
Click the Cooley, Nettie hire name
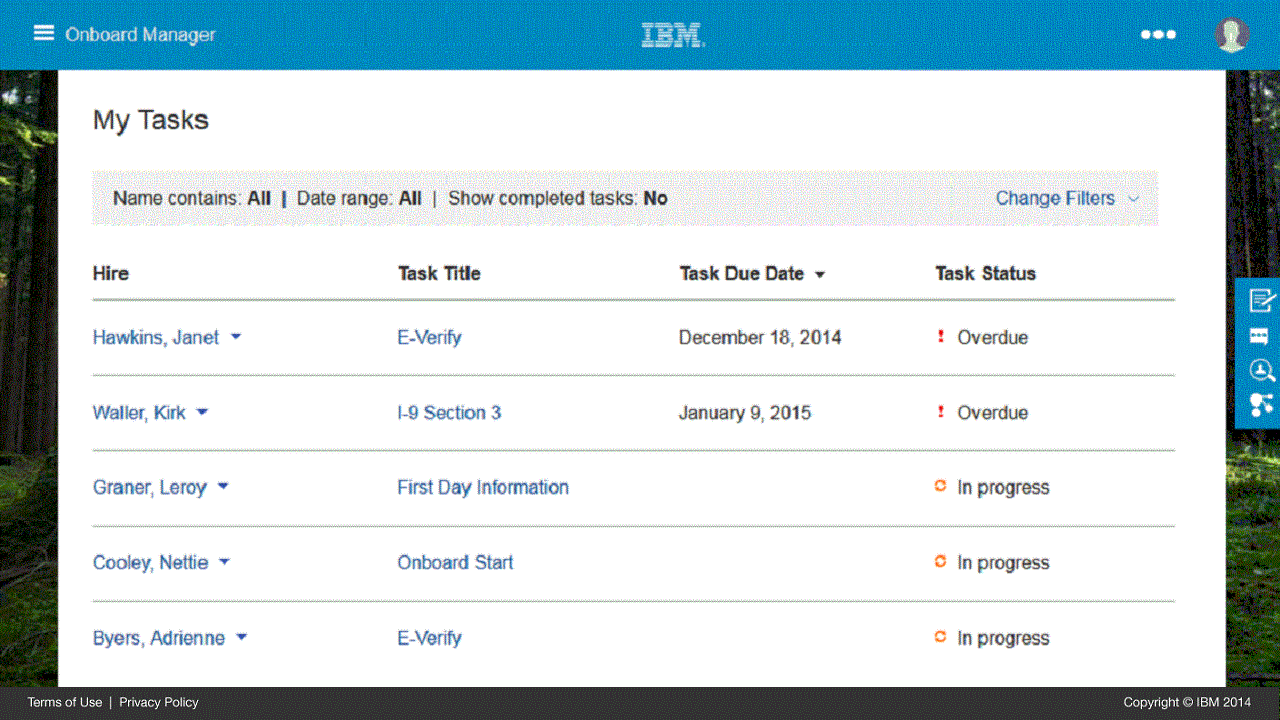pyautogui.click(x=150, y=562)
